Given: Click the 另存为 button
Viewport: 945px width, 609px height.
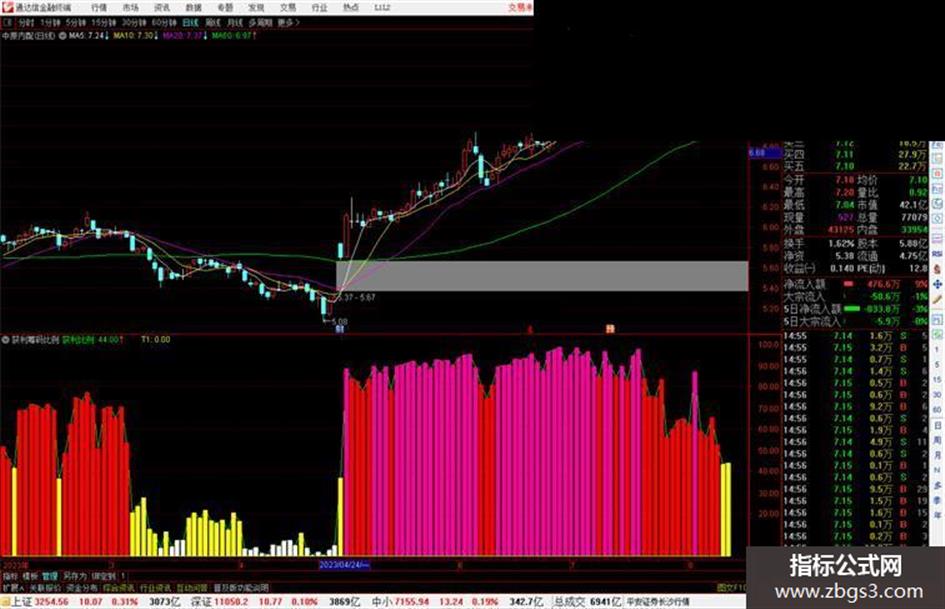Looking at the screenshot, I should 75,576.
